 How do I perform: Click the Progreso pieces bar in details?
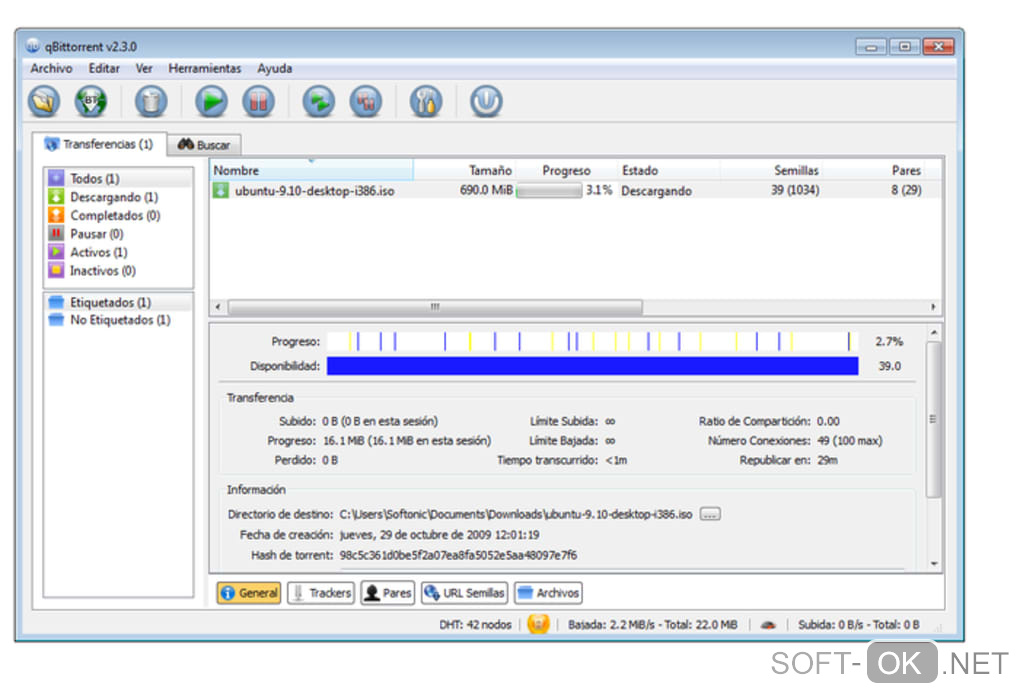(593, 341)
